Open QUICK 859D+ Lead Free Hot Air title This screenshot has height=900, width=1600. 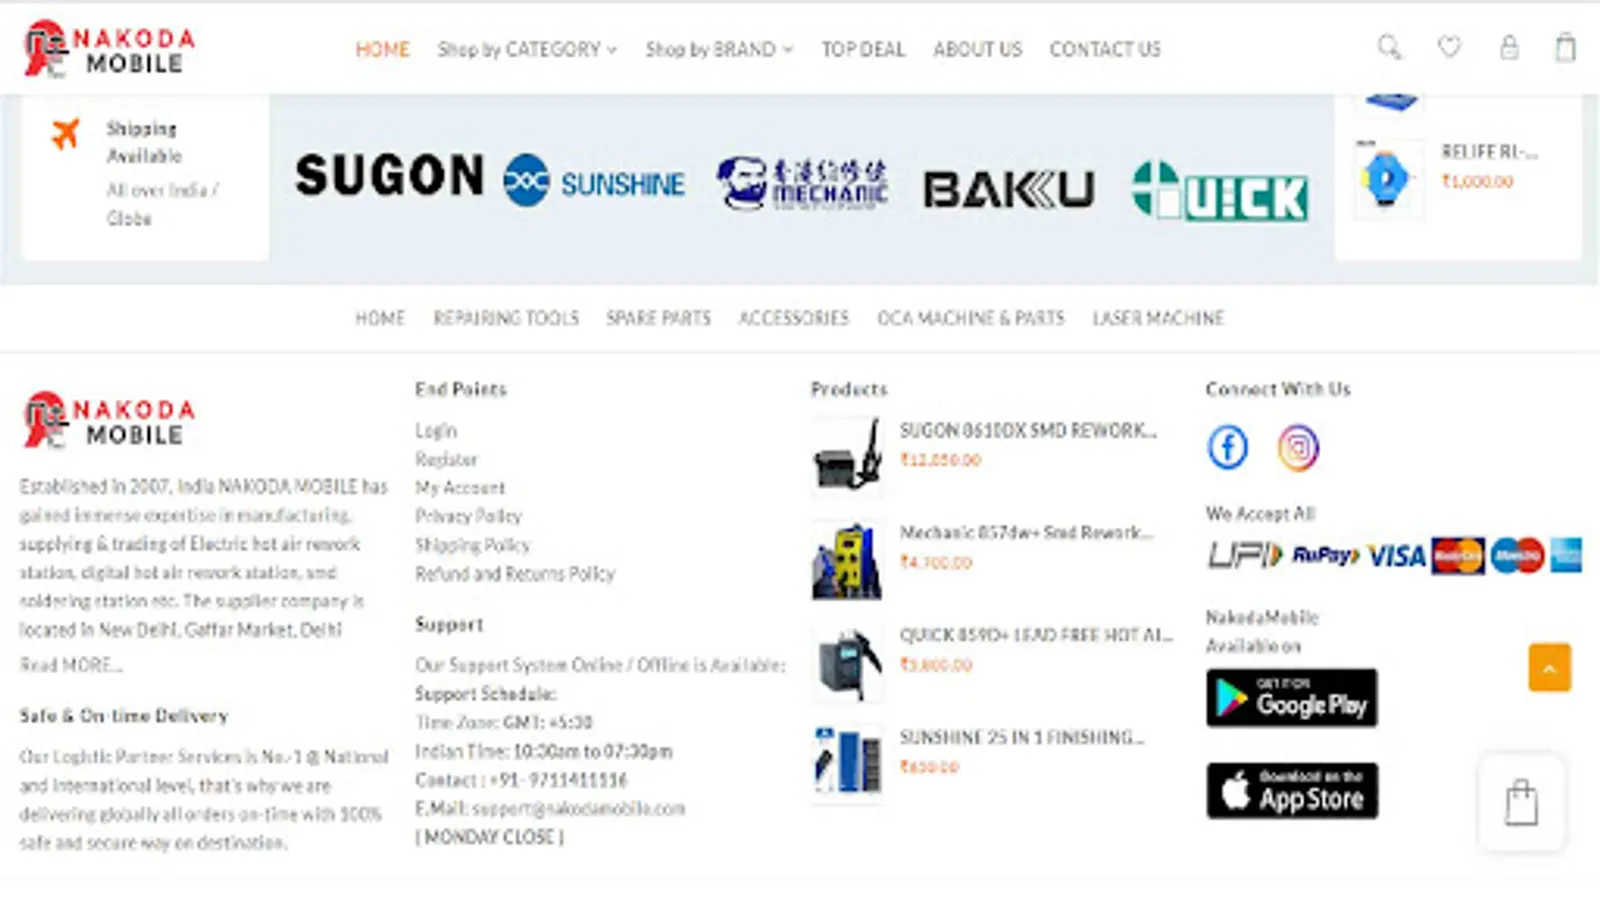click(x=1036, y=635)
